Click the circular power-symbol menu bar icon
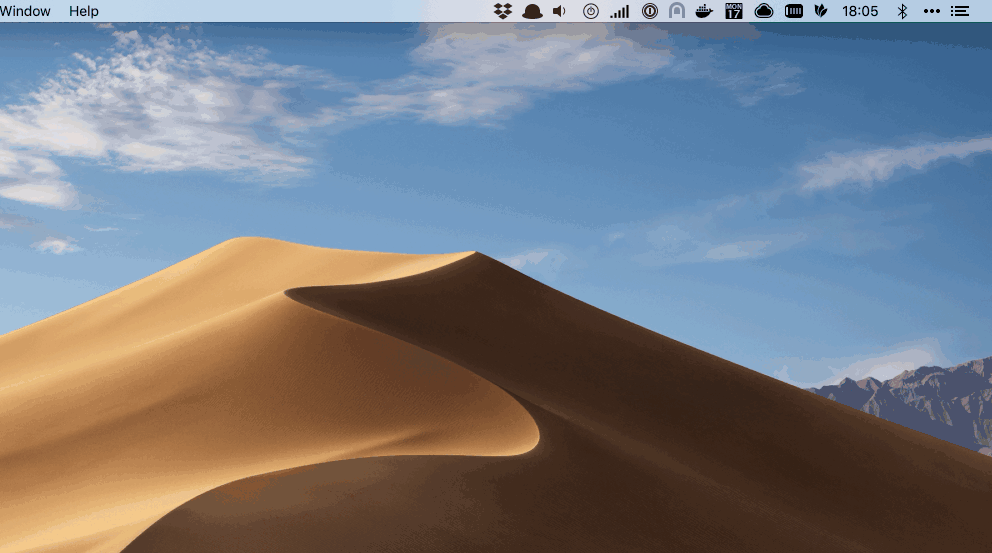Image resolution: width=992 pixels, height=553 pixels. point(591,11)
